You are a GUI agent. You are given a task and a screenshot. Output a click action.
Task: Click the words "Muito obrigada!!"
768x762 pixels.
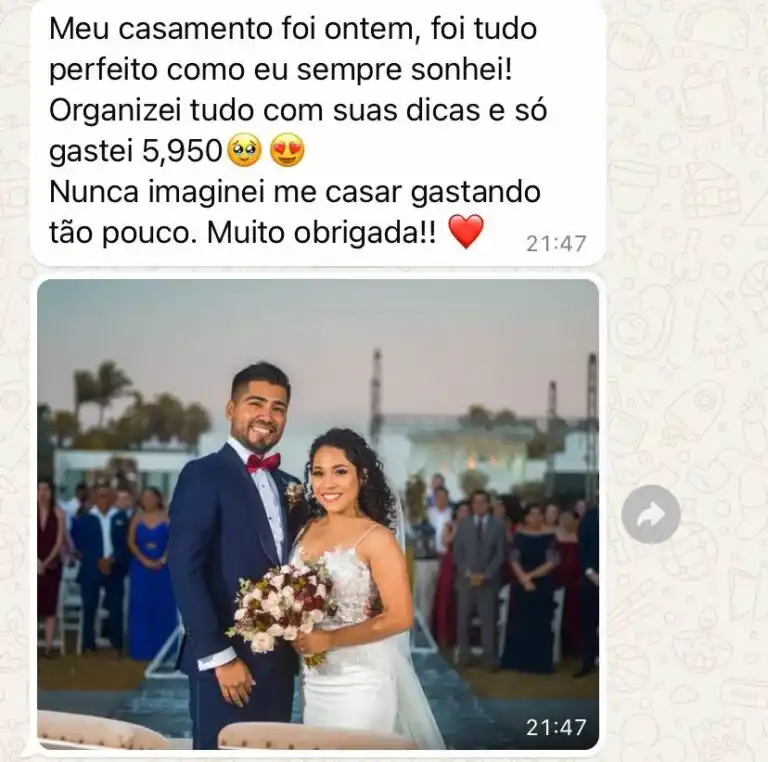click(x=321, y=233)
